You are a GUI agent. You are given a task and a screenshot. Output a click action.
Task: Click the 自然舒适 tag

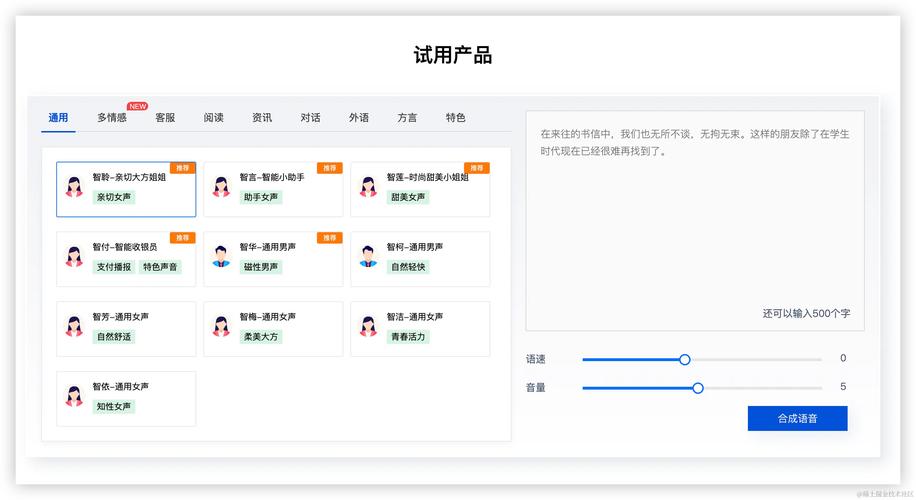coord(114,337)
